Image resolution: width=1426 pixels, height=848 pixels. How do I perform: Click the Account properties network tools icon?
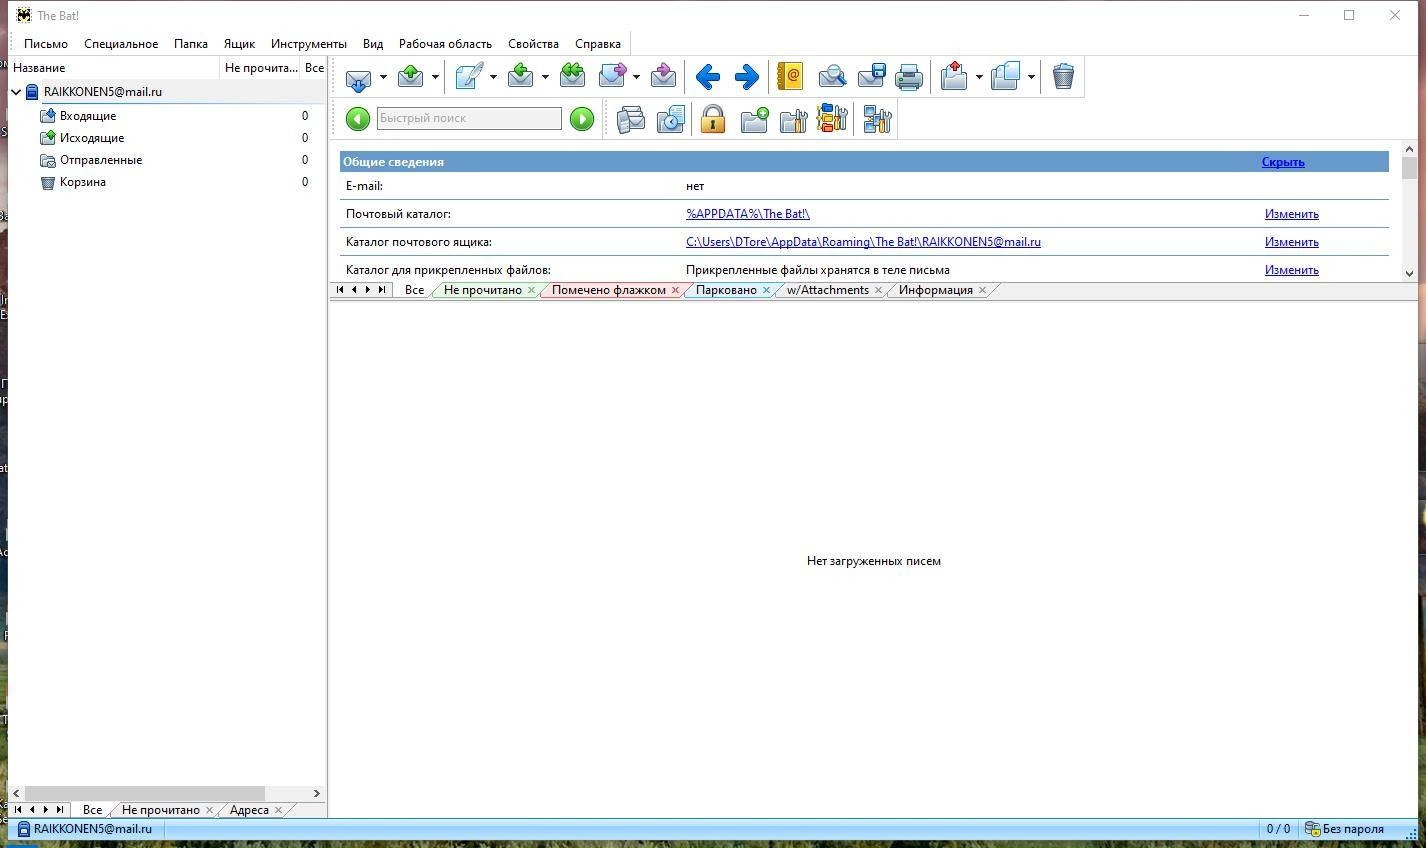tap(877, 119)
